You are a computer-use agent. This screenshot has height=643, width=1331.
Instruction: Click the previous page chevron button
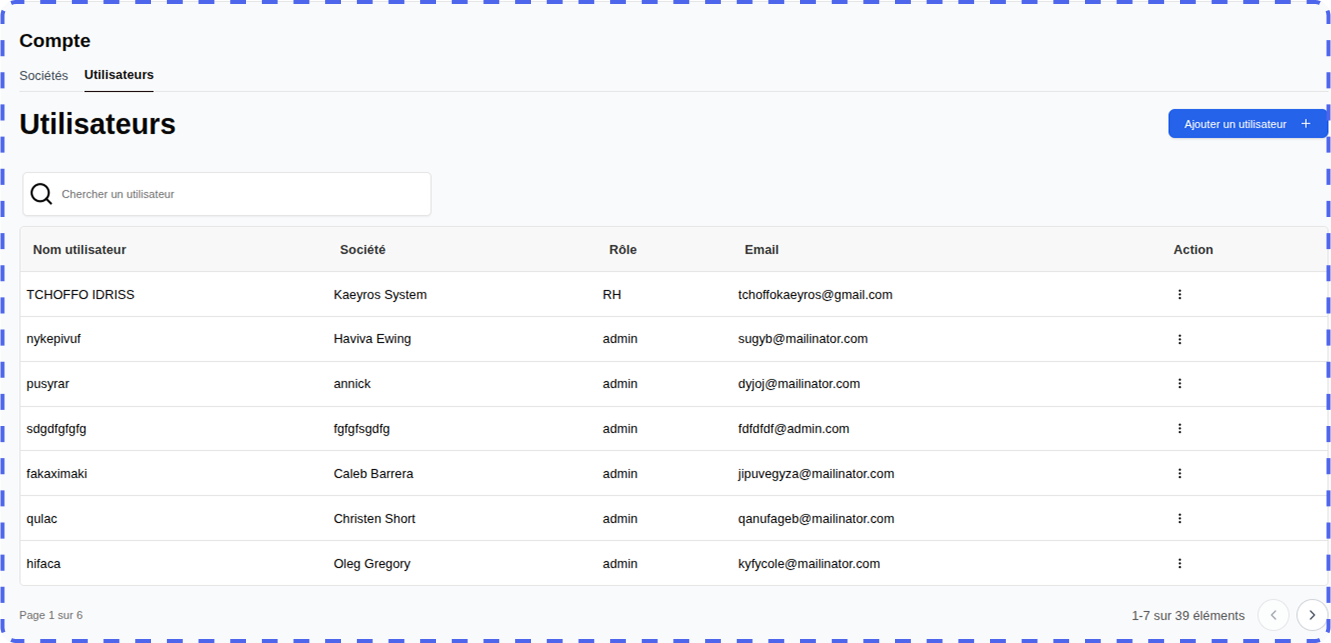click(x=1273, y=615)
